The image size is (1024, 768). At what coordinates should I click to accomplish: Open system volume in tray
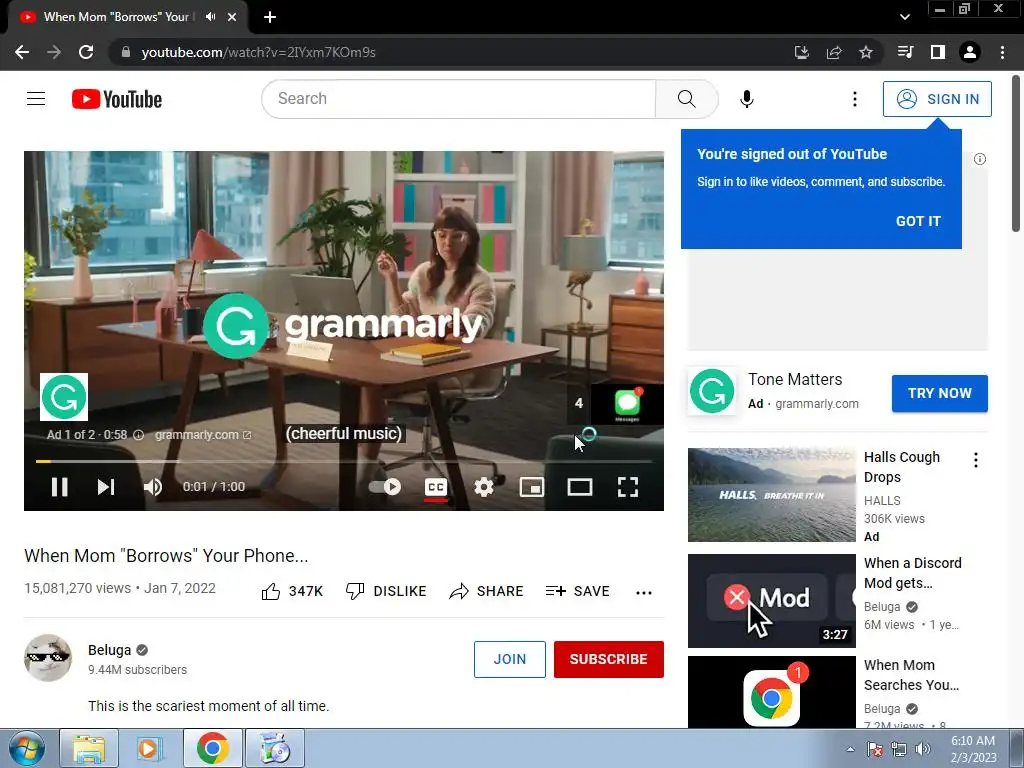(923, 749)
